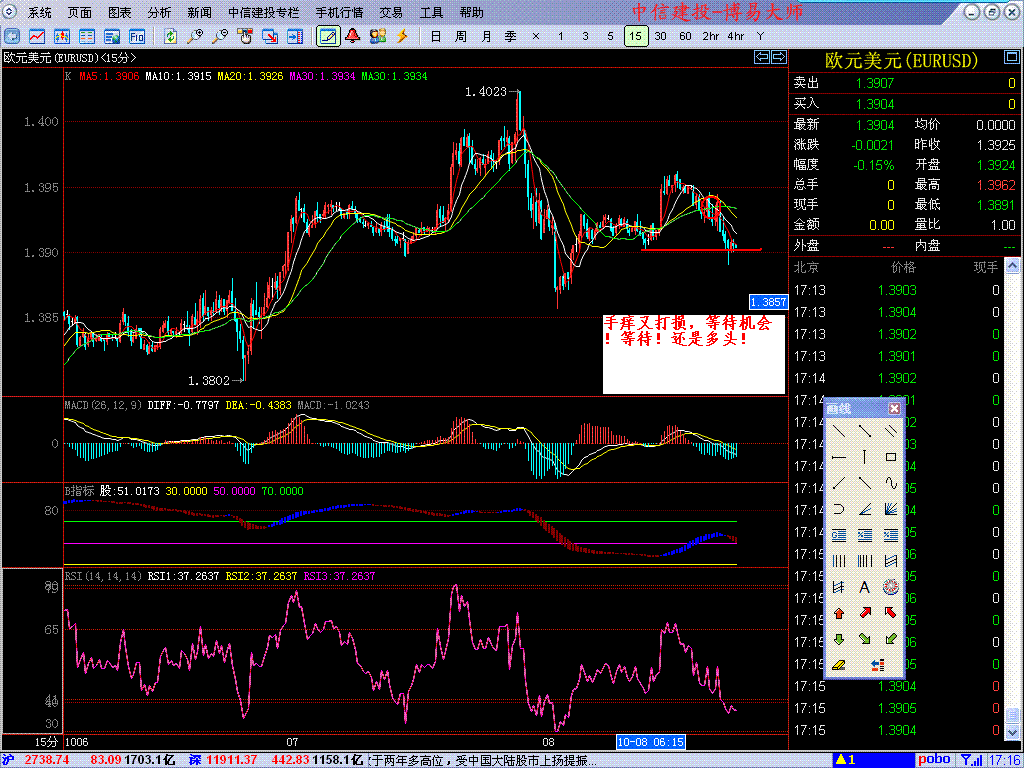Place a red up arrow marker
Viewport: 1024px width, 768px height.
(x=840, y=614)
